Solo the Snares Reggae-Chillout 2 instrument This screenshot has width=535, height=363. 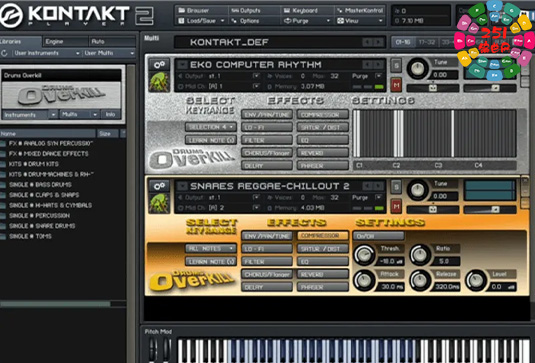click(x=396, y=187)
